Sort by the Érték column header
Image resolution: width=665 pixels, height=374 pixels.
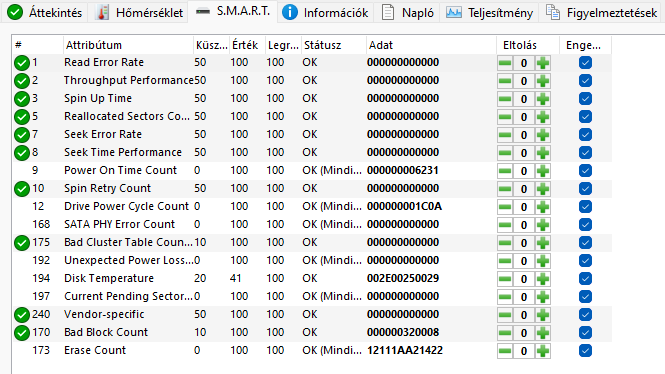point(247,45)
